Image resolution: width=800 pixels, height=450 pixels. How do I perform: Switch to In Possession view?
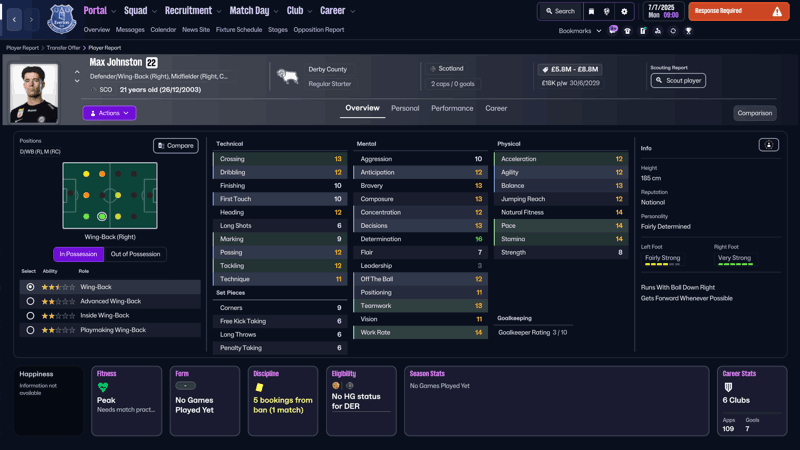pyautogui.click(x=78, y=254)
